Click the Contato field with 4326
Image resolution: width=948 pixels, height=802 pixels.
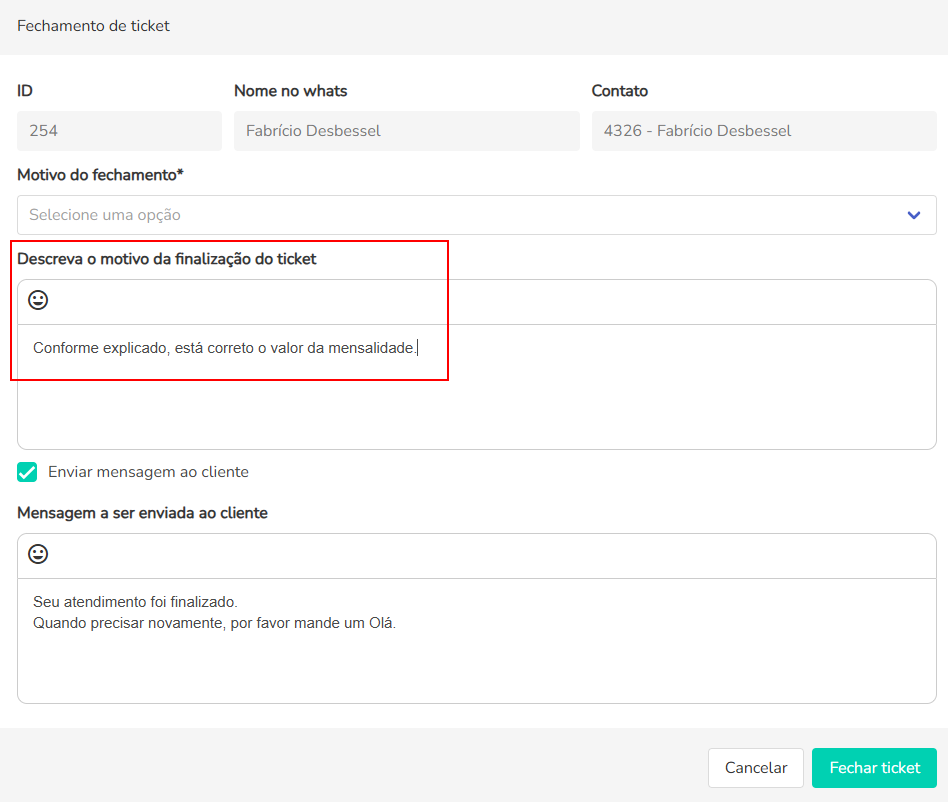click(x=763, y=131)
